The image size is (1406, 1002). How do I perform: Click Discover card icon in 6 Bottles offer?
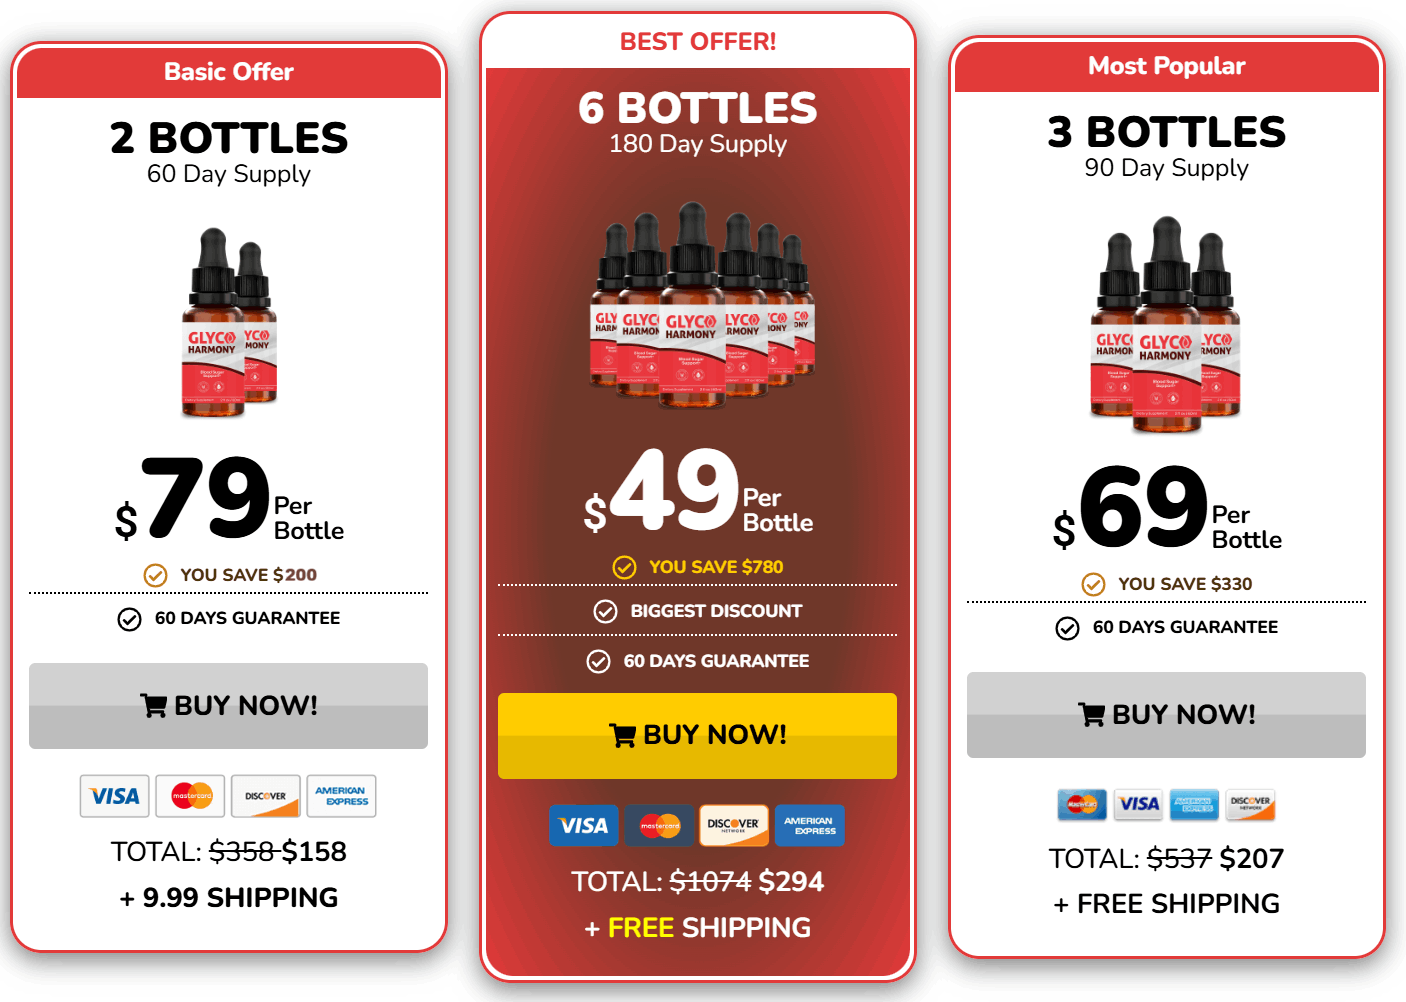point(734,825)
